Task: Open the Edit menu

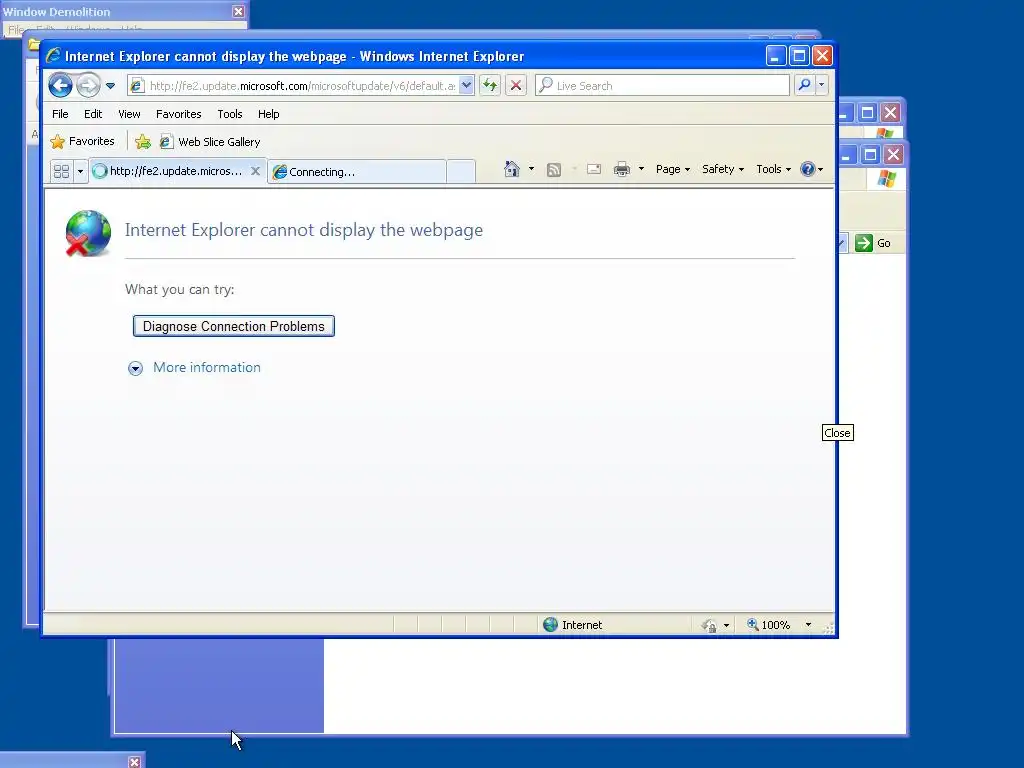Action: pos(93,114)
